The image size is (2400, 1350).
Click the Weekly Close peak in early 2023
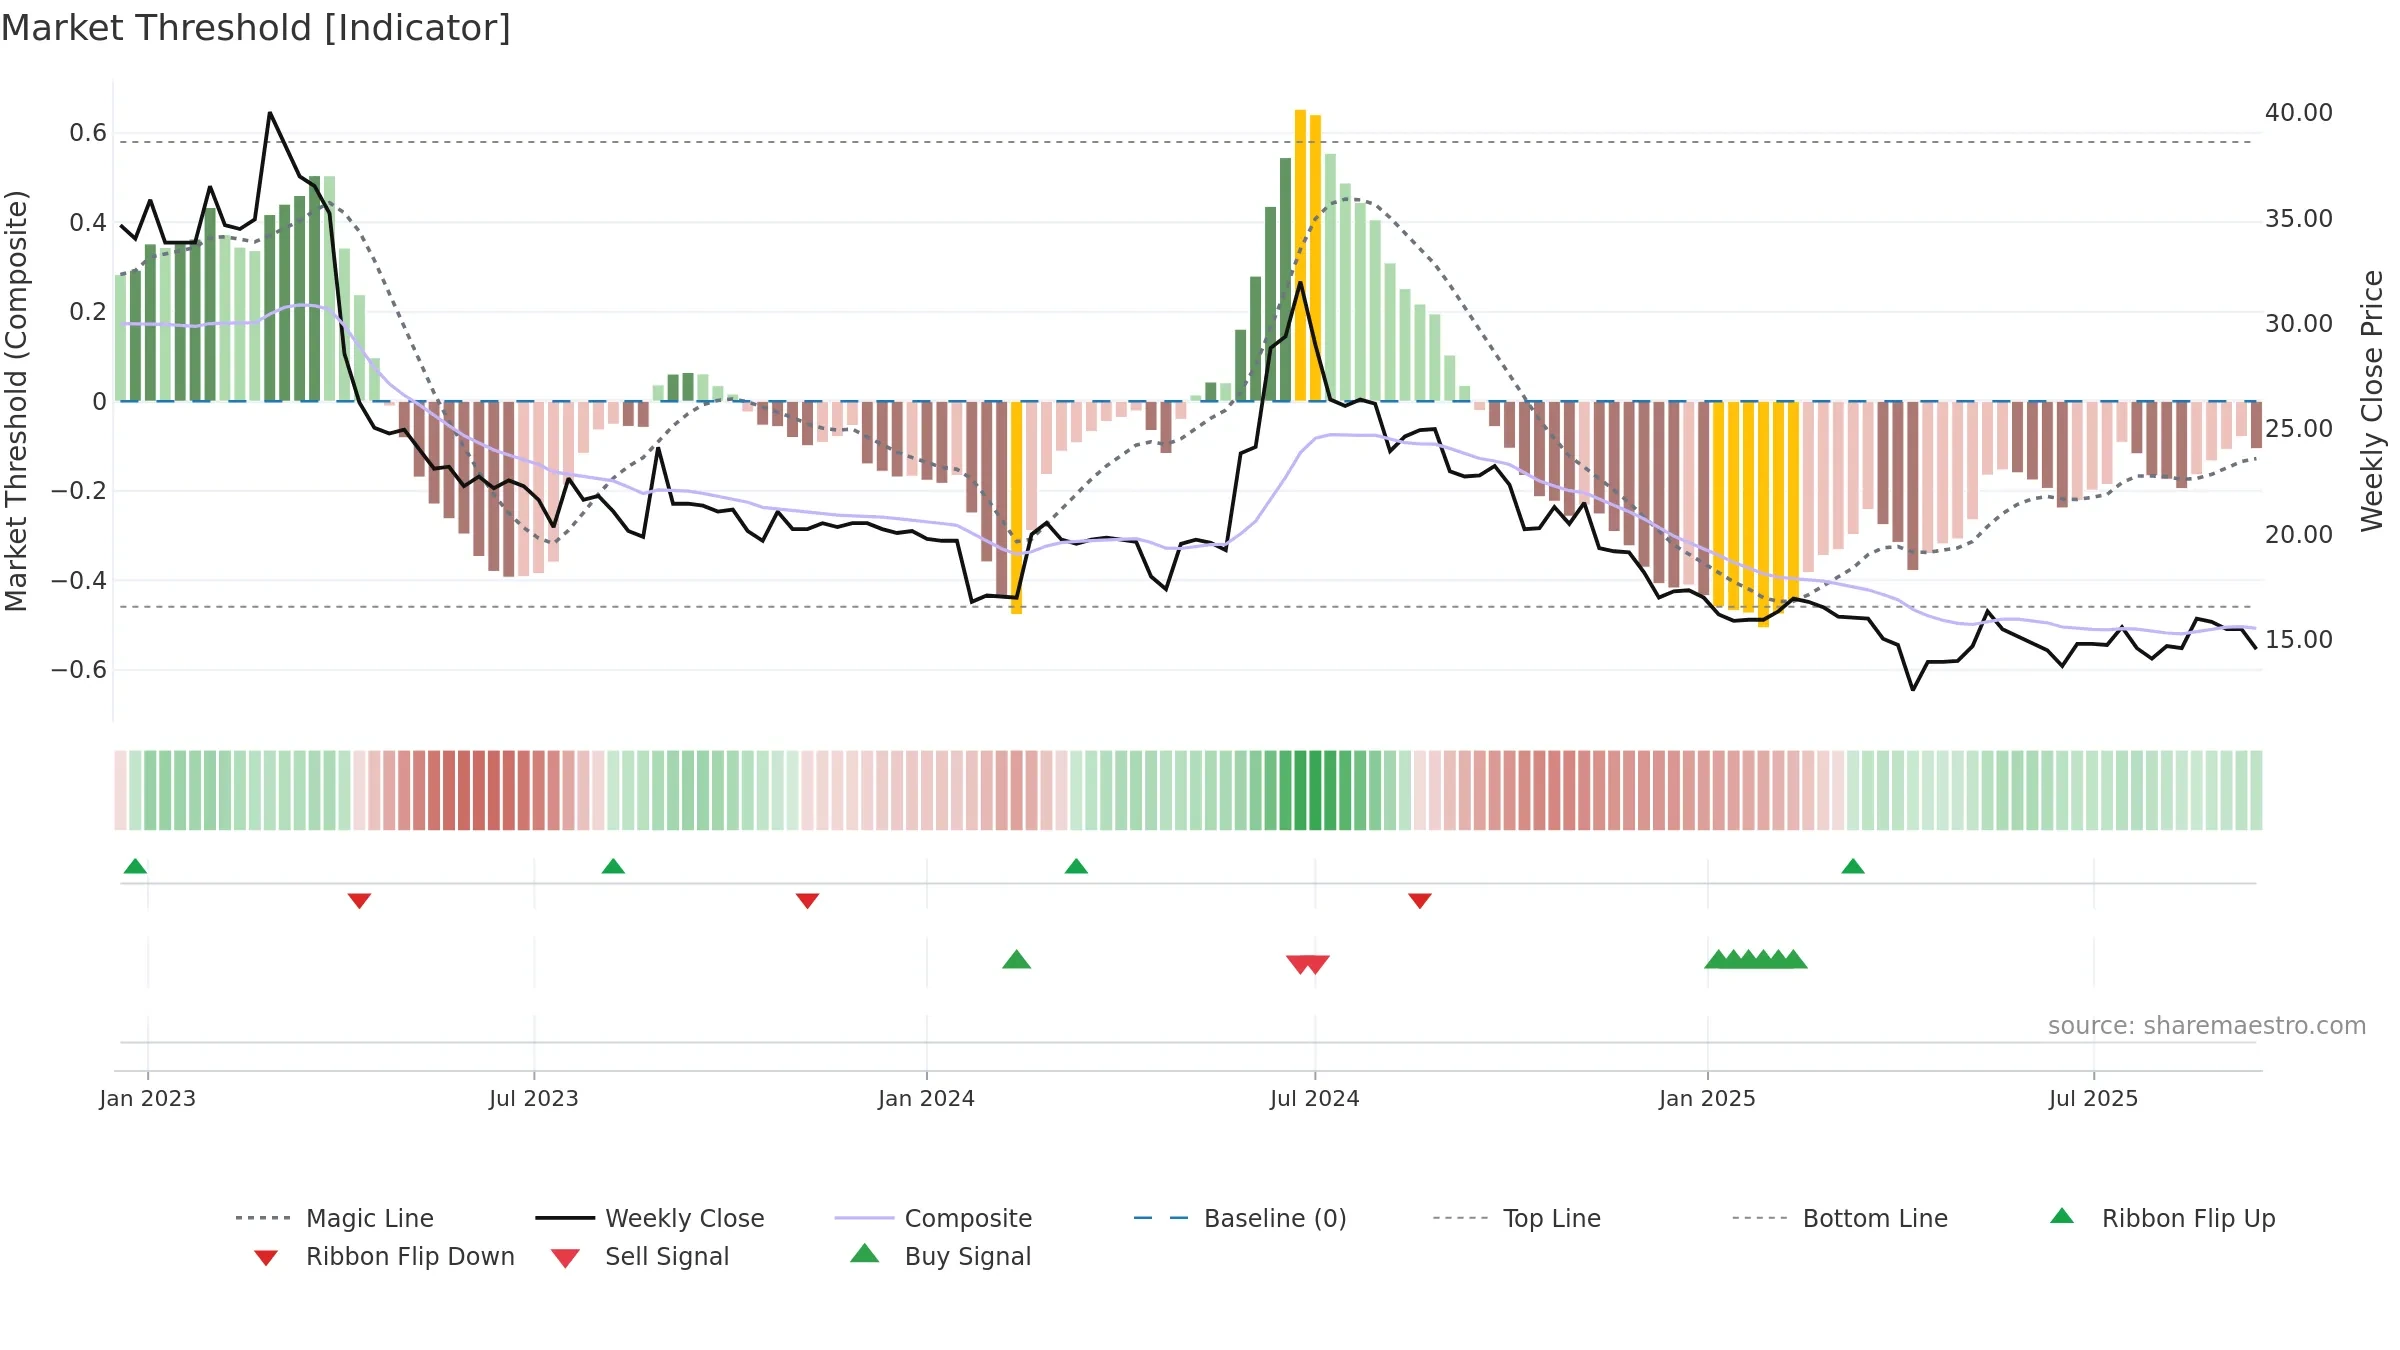[x=270, y=113]
